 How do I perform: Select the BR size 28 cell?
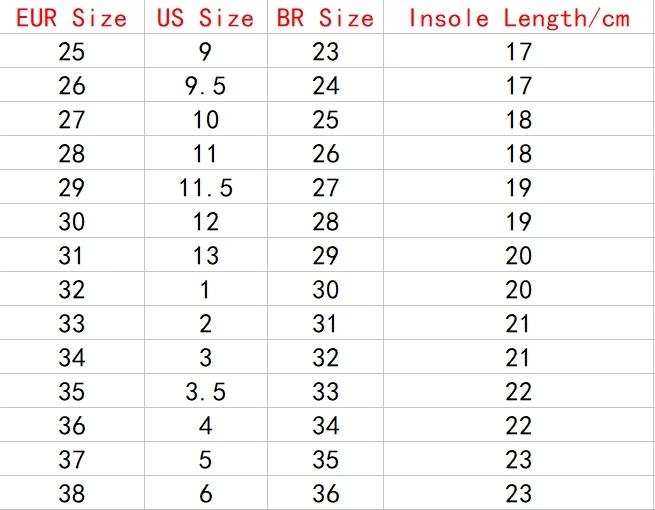[x=325, y=221]
